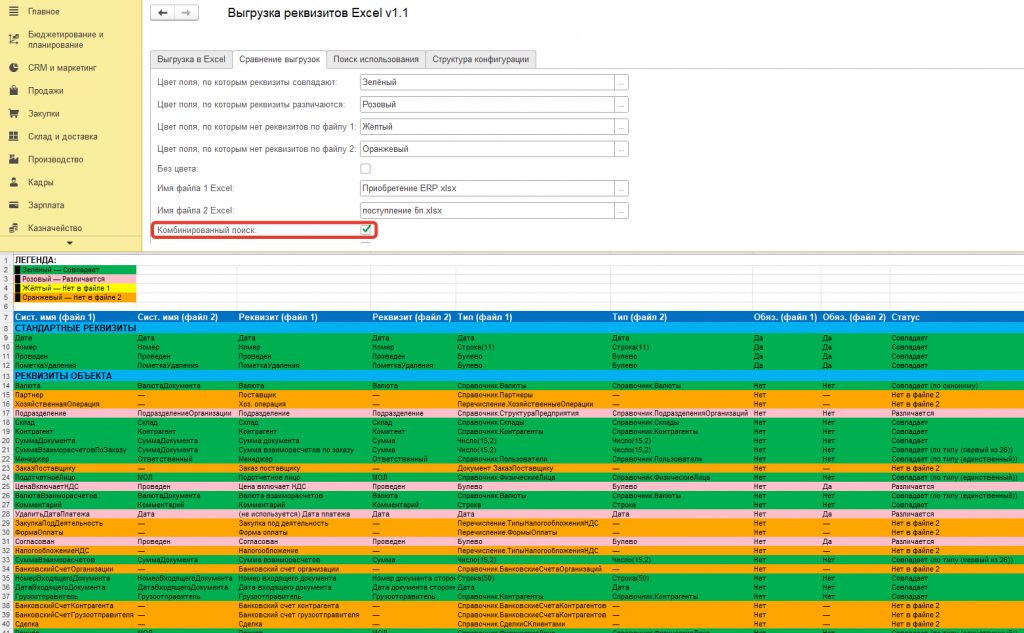Image resolution: width=1024 pixels, height=633 pixels.
Task: Open the Главное section icon
Action: (13, 11)
